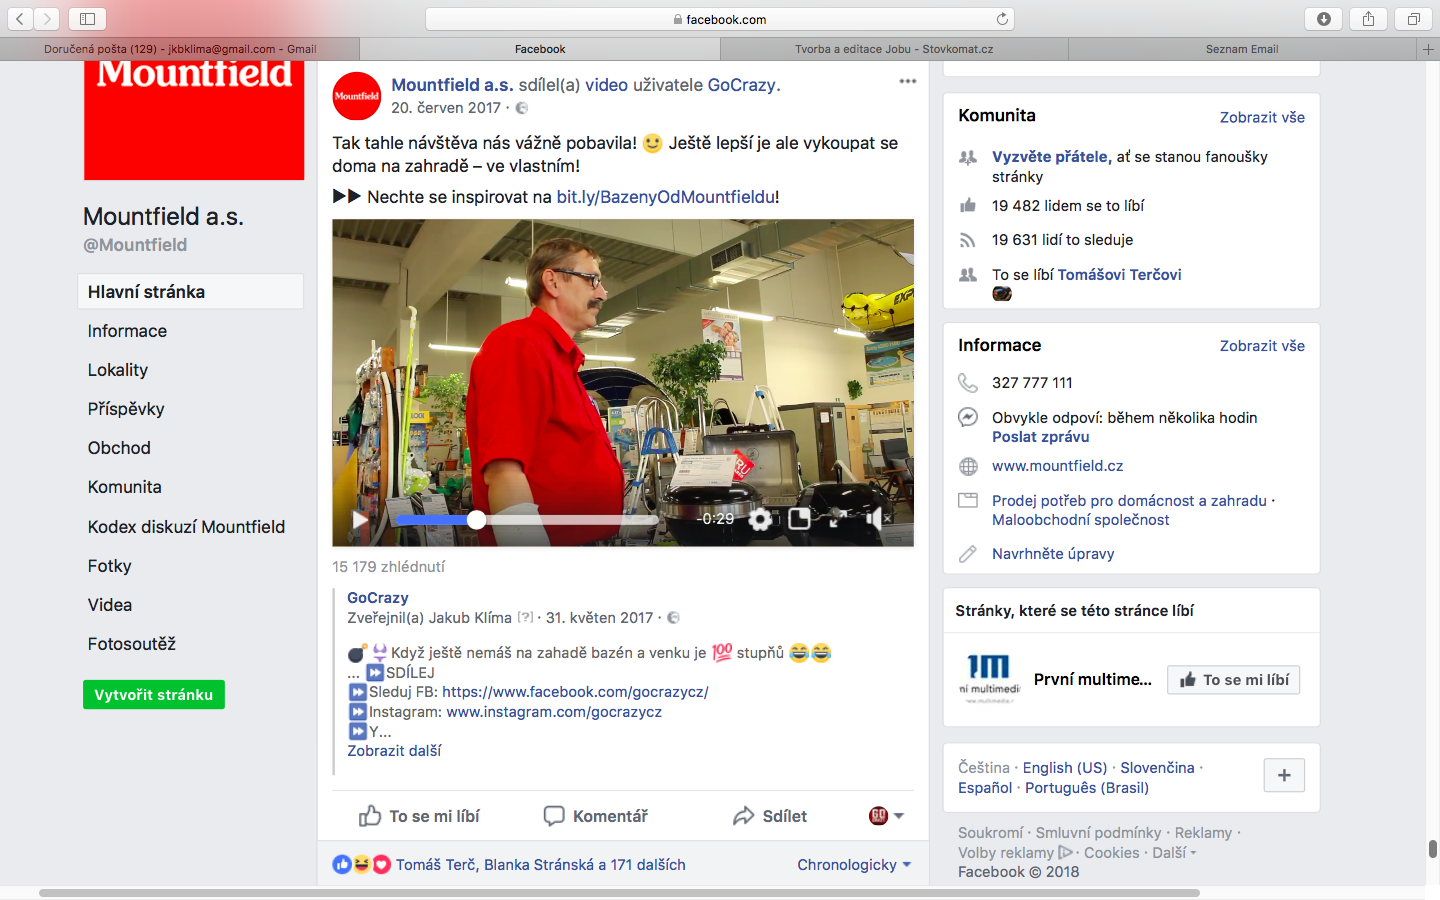View reactions from Tomáš Terč and others
This screenshot has height=900, width=1440.
541,865
